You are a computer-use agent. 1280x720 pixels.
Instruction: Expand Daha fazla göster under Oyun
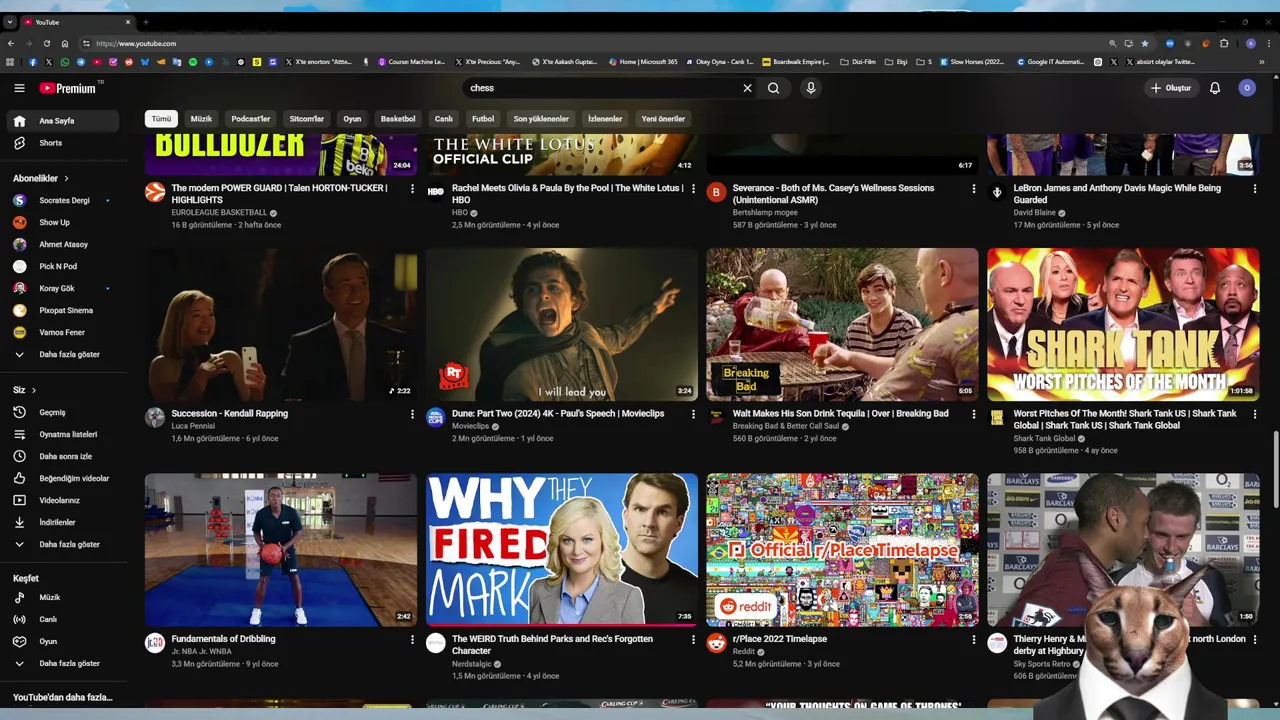click(64, 663)
